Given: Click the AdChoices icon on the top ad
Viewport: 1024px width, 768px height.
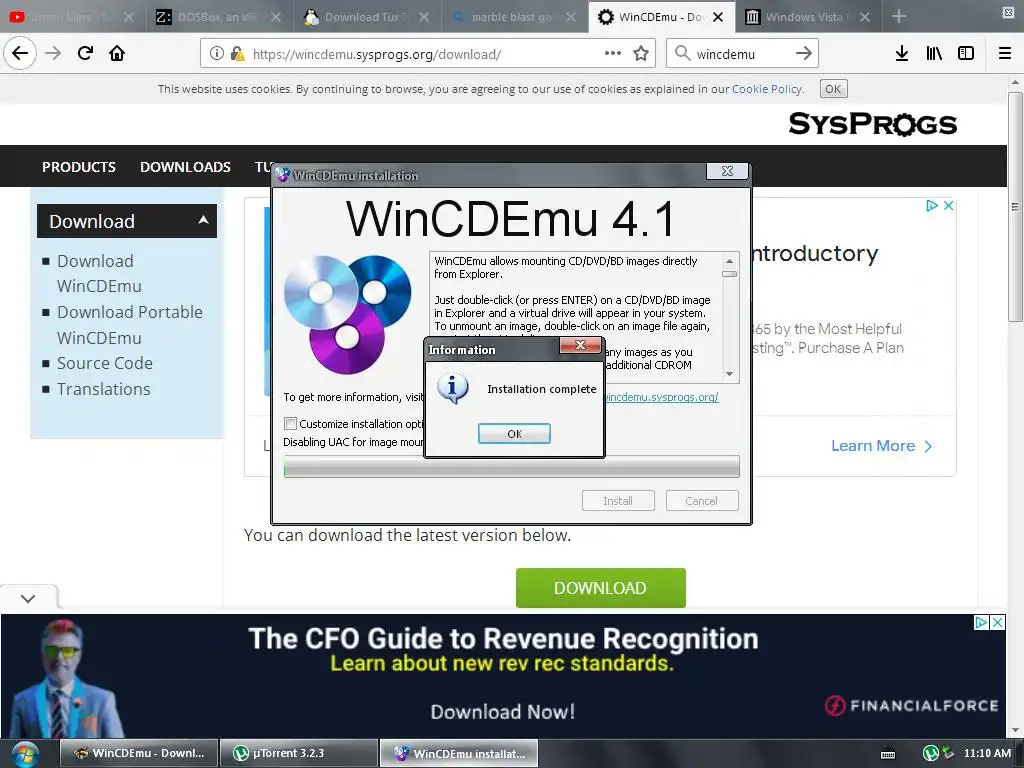Looking at the screenshot, I should pyautogui.click(x=932, y=206).
